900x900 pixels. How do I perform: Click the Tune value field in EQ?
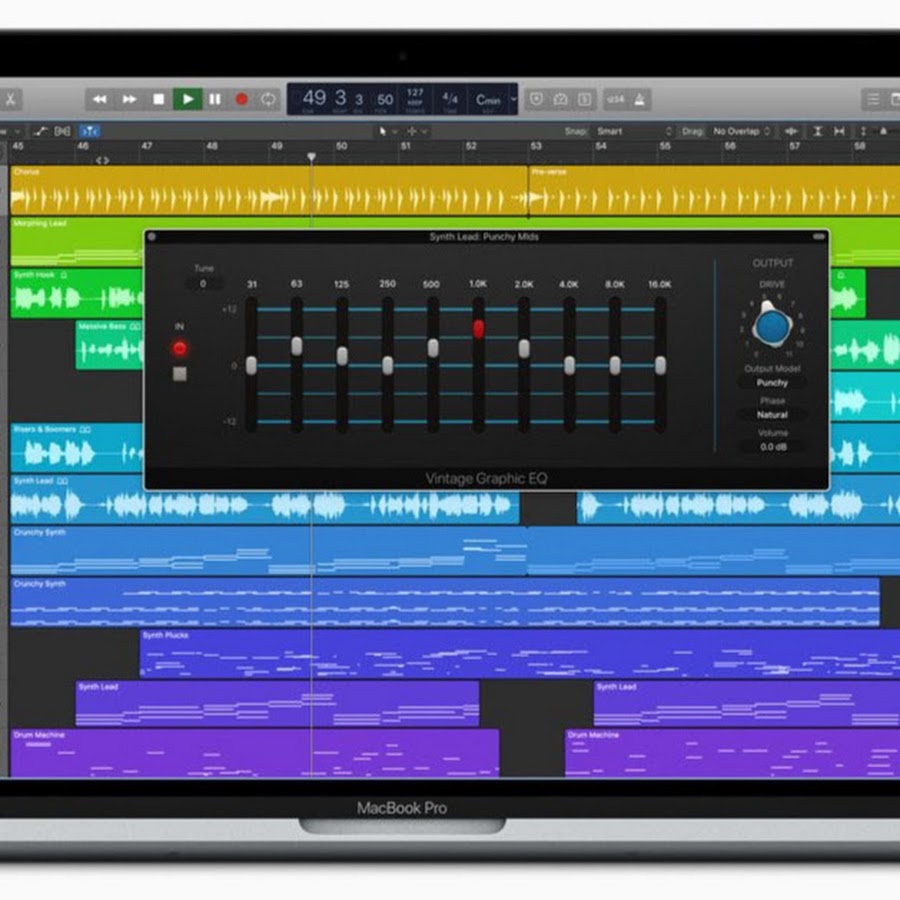click(x=203, y=284)
